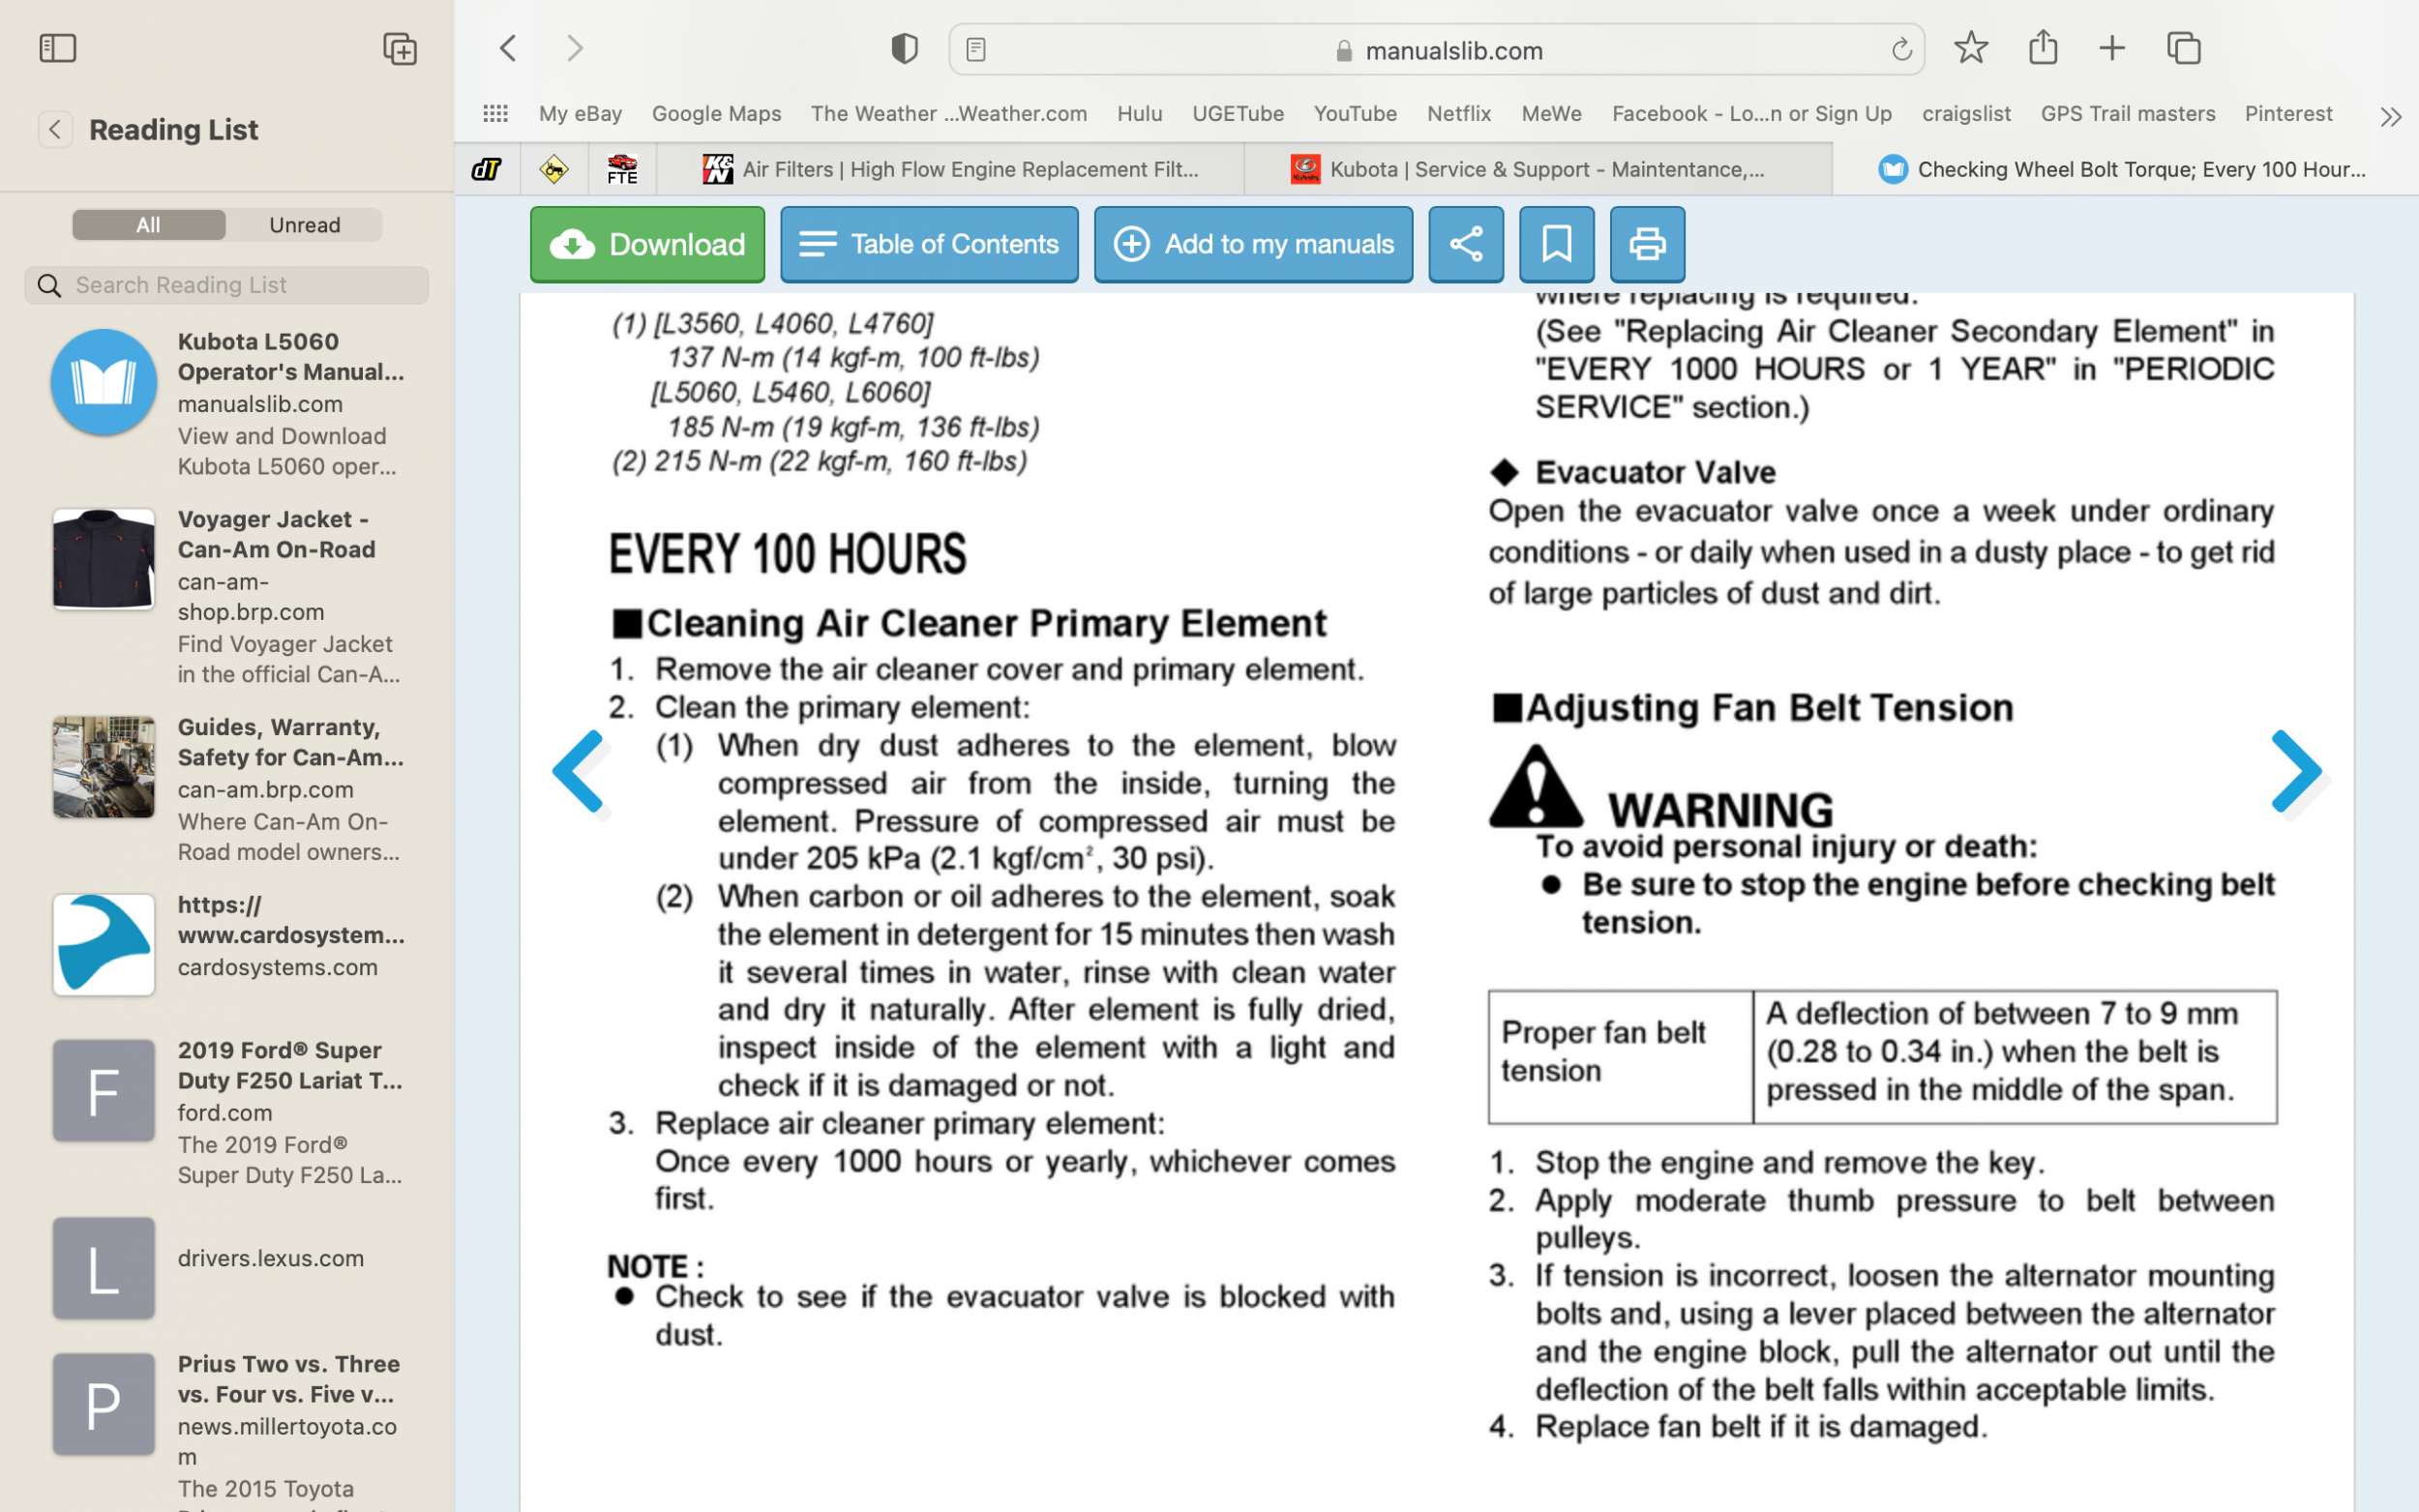
Task: Open GPS Trail masters bookmark
Action: tap(2127, 114)
